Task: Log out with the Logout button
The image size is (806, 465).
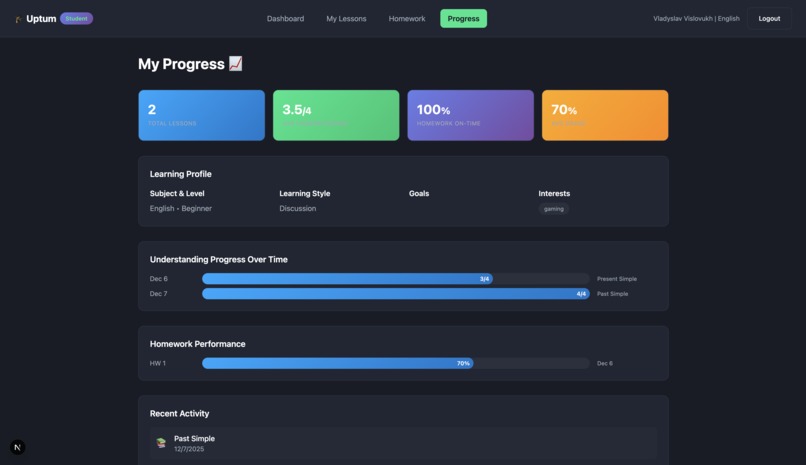Action: point(769,18)
